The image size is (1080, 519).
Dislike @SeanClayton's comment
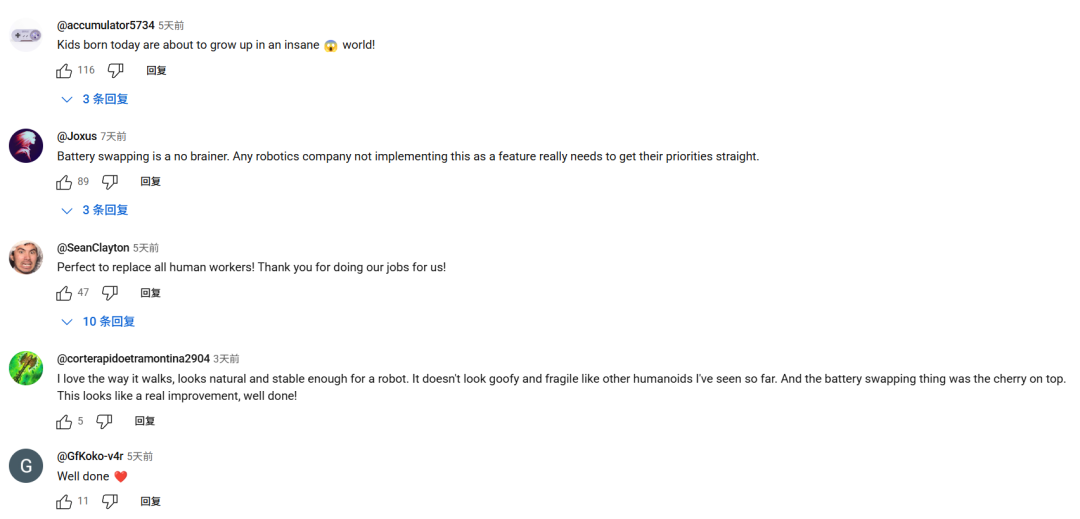[x=110, y=293]
